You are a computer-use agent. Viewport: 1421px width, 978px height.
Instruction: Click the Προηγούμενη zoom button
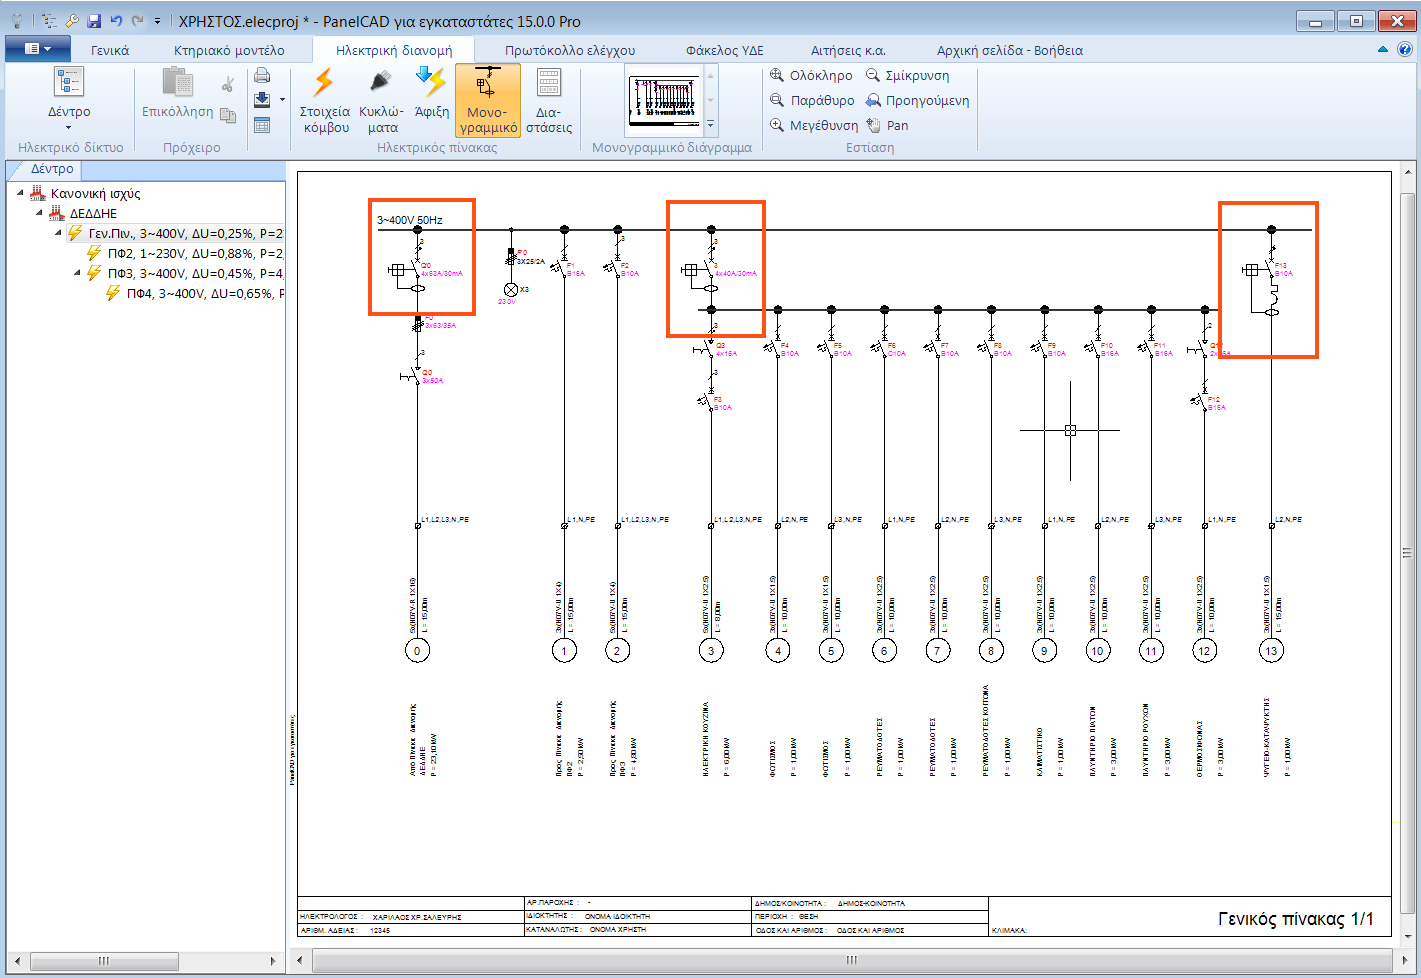click(x=917, y=100)
